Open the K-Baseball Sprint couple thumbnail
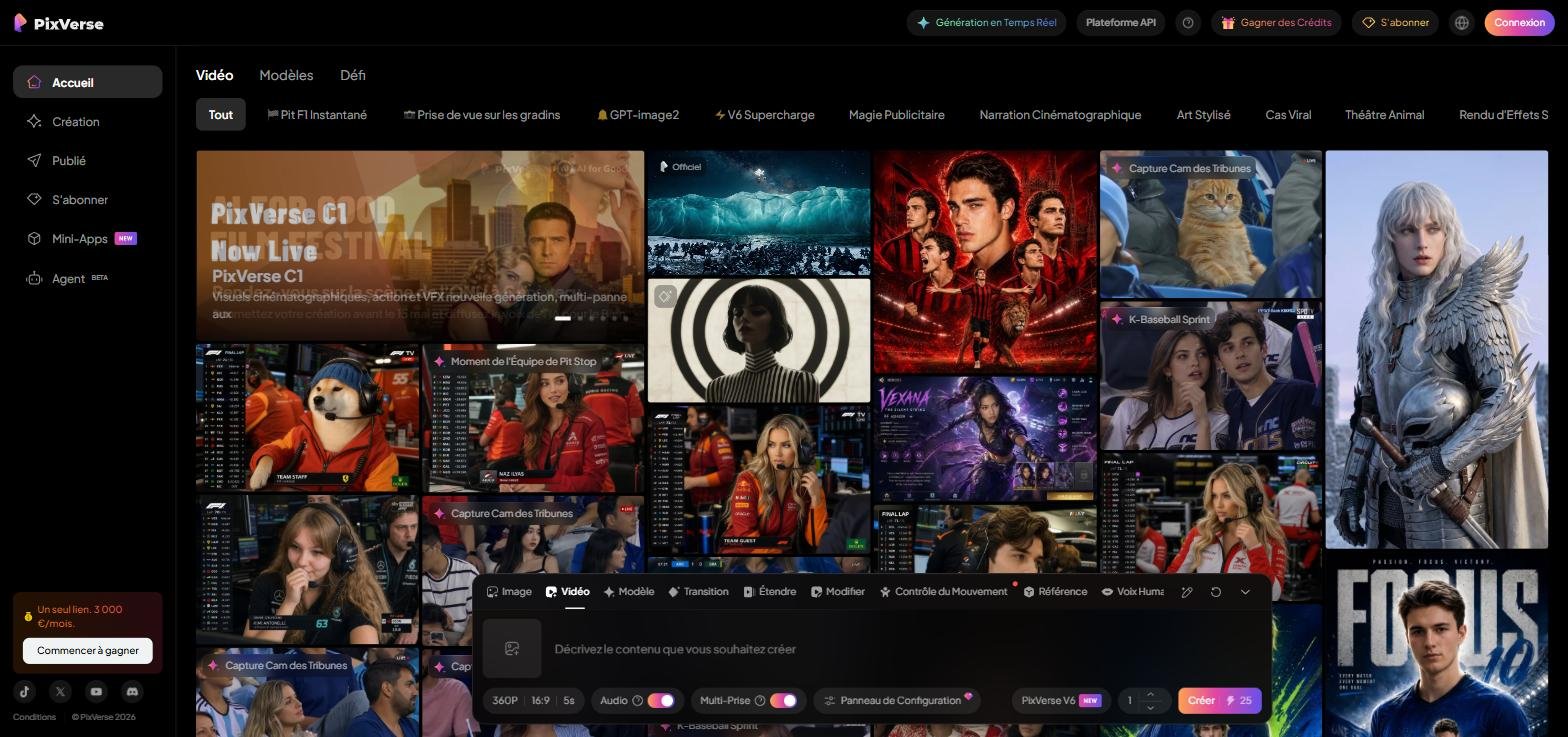 [1211, 376]
